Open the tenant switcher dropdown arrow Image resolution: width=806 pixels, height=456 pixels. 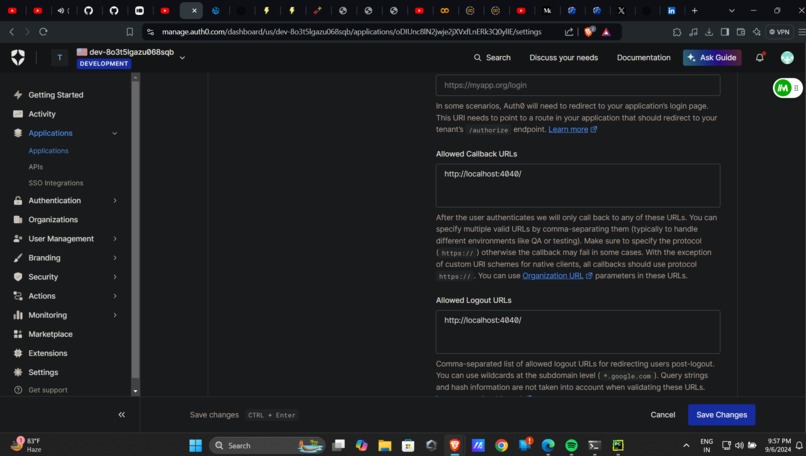[x=182, y=58]
